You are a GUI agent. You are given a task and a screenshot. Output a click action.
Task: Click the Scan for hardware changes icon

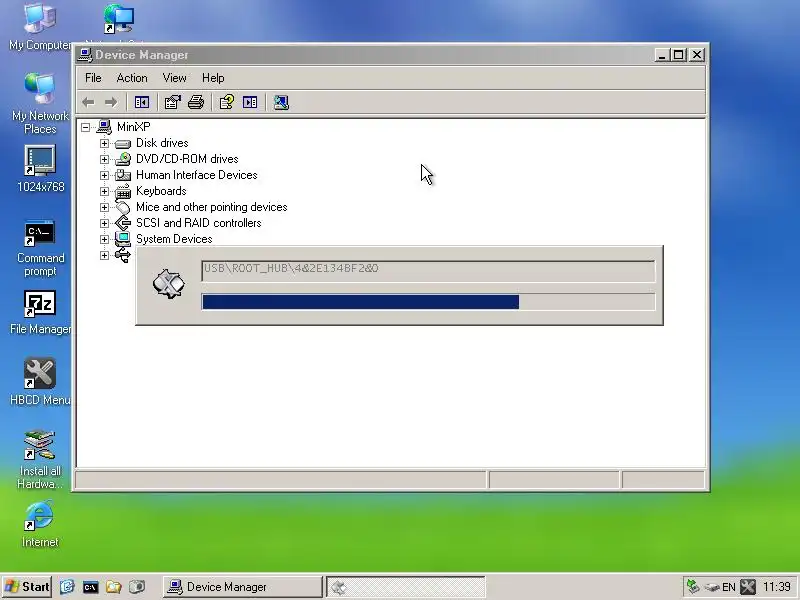tap(281, 103)
